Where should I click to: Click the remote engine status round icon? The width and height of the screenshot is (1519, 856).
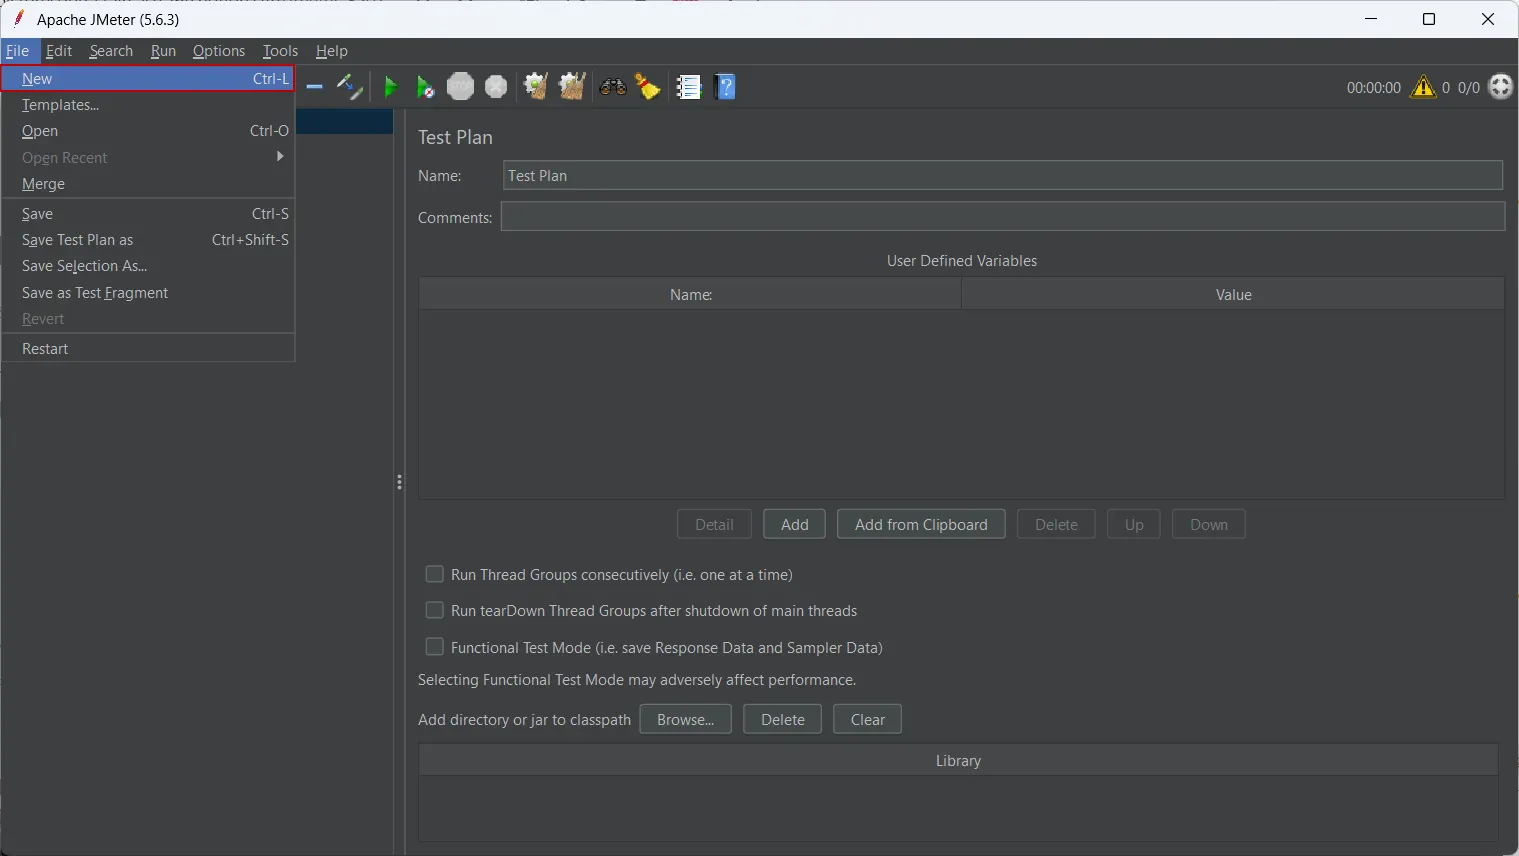point(1500,87)
